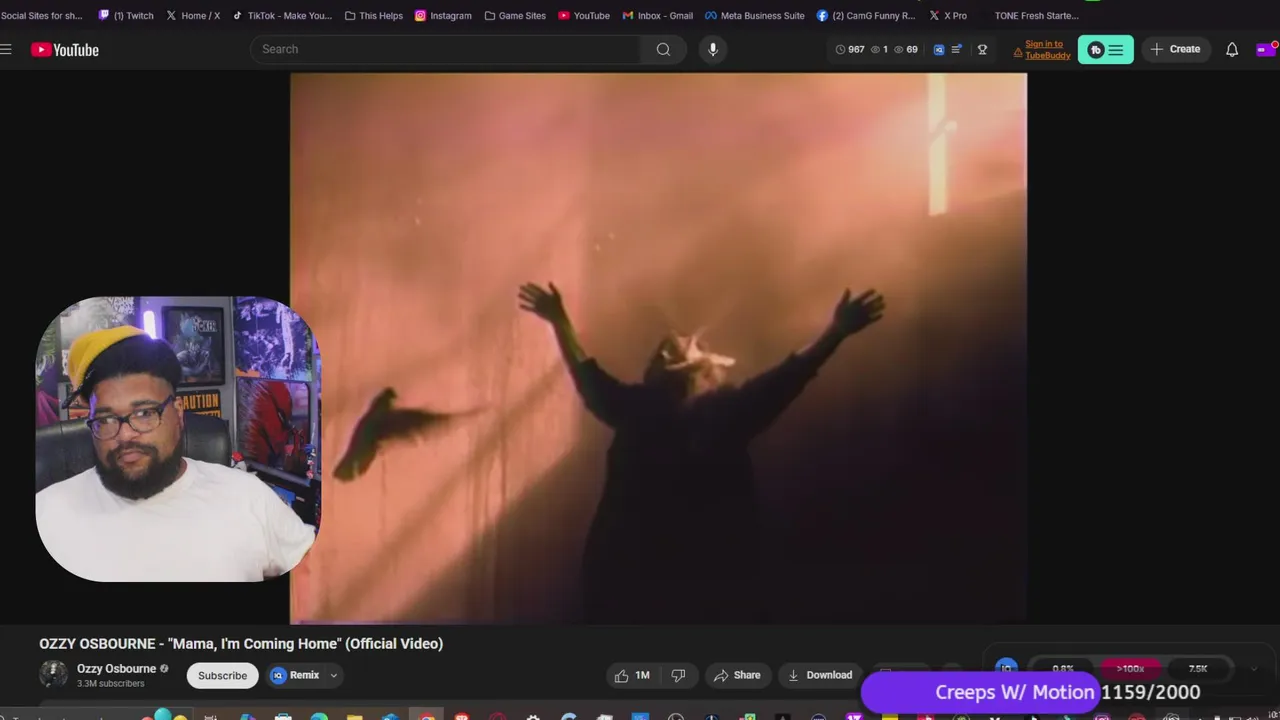The width and height of the screenshot is (1280, 720).
Task: Expand the Game Sites bookmark folder
Action: pos(515,15)
